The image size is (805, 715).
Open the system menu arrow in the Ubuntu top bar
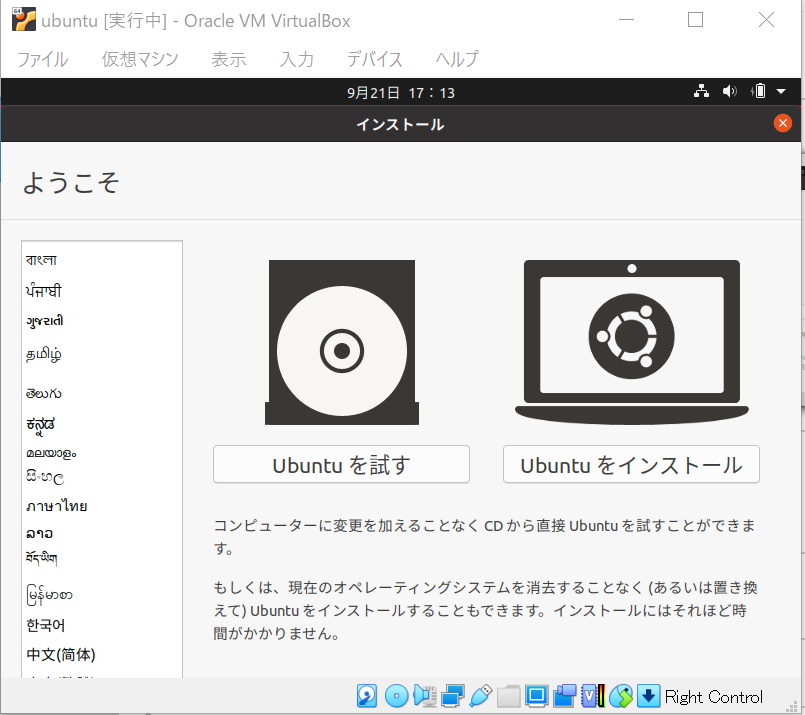point(781,92)
